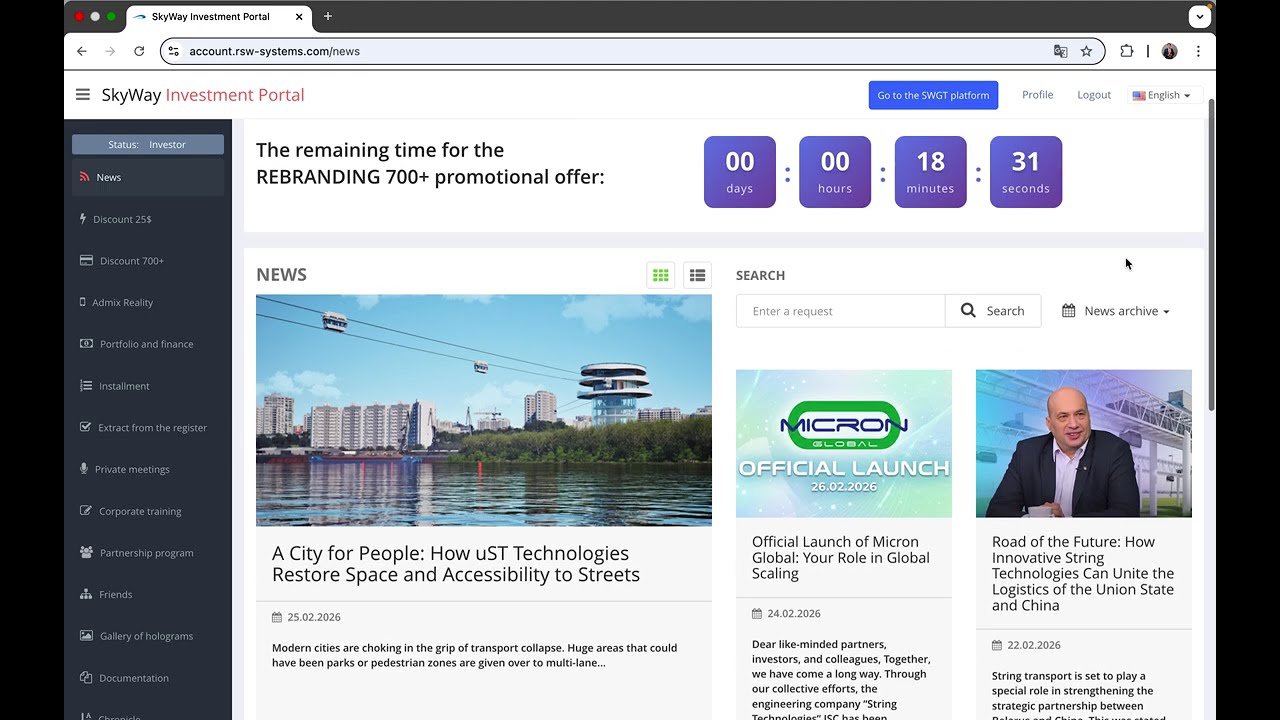Click the Extract from the register icon
Screen dimensions: 1280x720
[85, 427]
